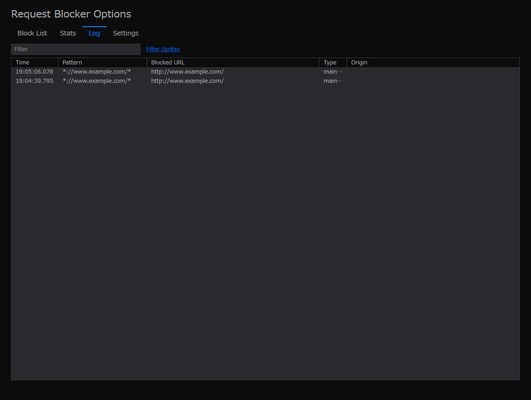
Task: Switch to the Block List tab
Action: 32,33
